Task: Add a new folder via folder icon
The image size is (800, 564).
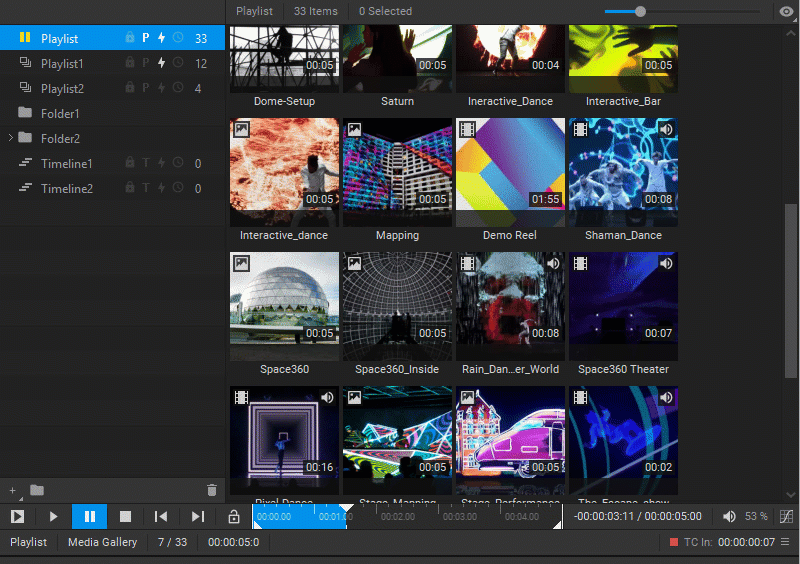Action: point(37,491)
